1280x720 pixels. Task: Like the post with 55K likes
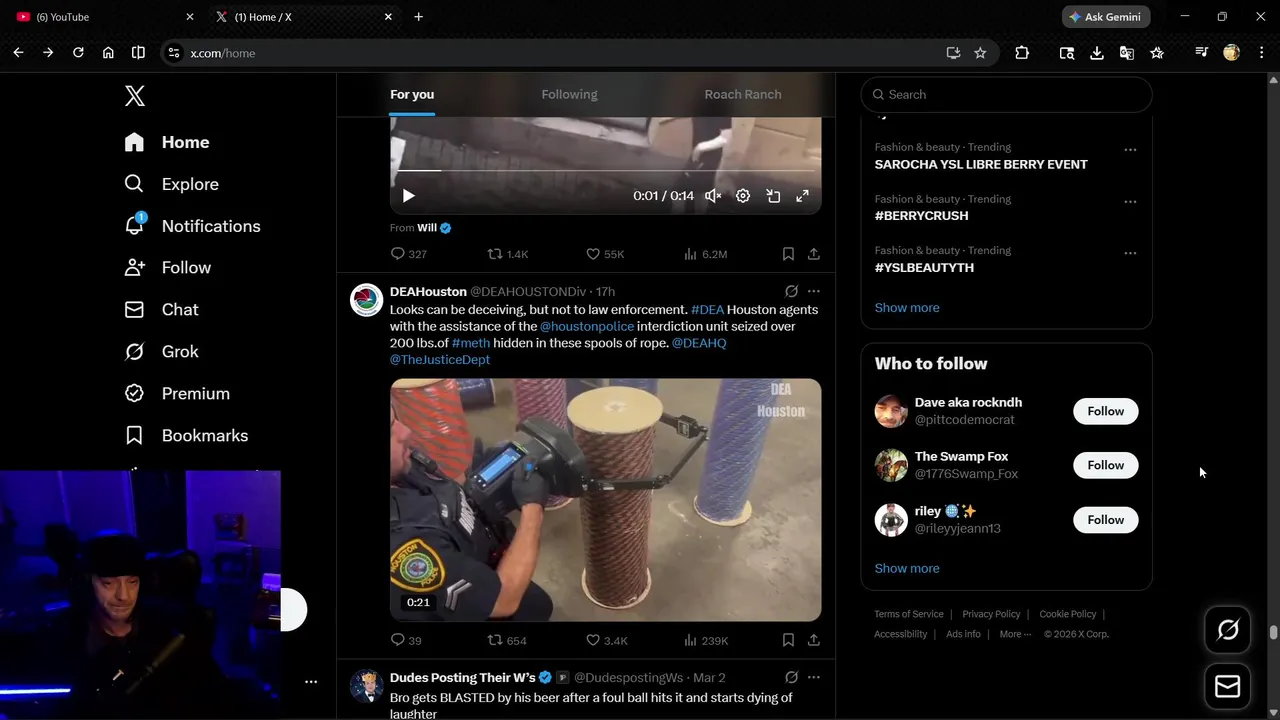pos(604,254)
